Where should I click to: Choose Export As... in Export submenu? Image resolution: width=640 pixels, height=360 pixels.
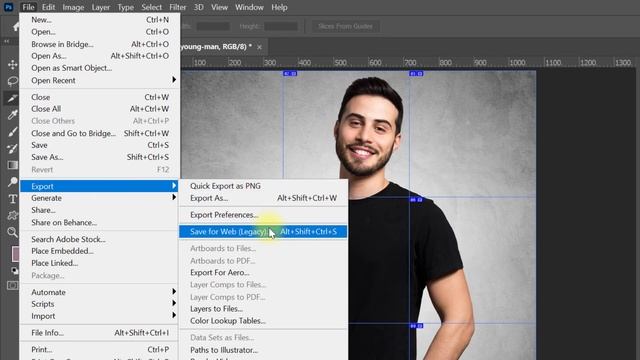(263, 198)
